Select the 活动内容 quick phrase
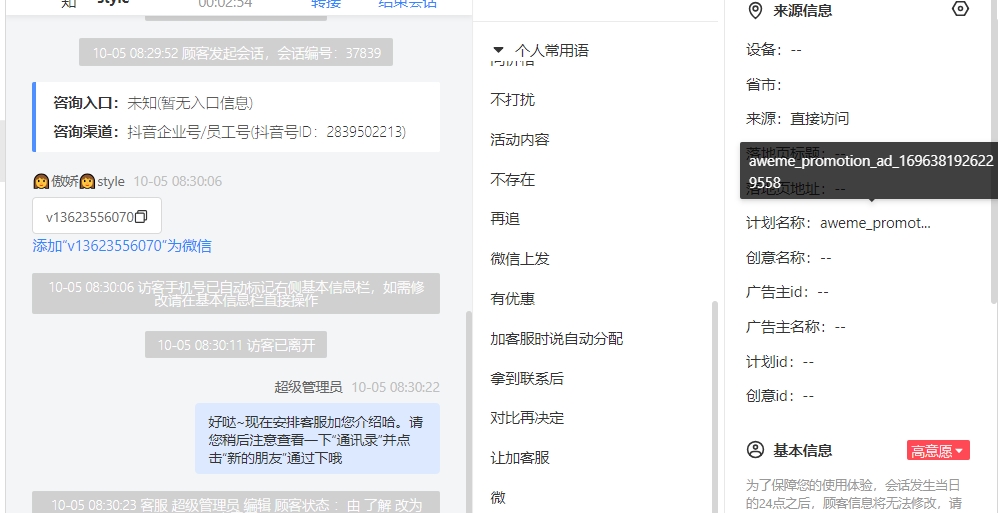Screen dimensions: 998x513 pyautogui.click(x=519, y=139)
